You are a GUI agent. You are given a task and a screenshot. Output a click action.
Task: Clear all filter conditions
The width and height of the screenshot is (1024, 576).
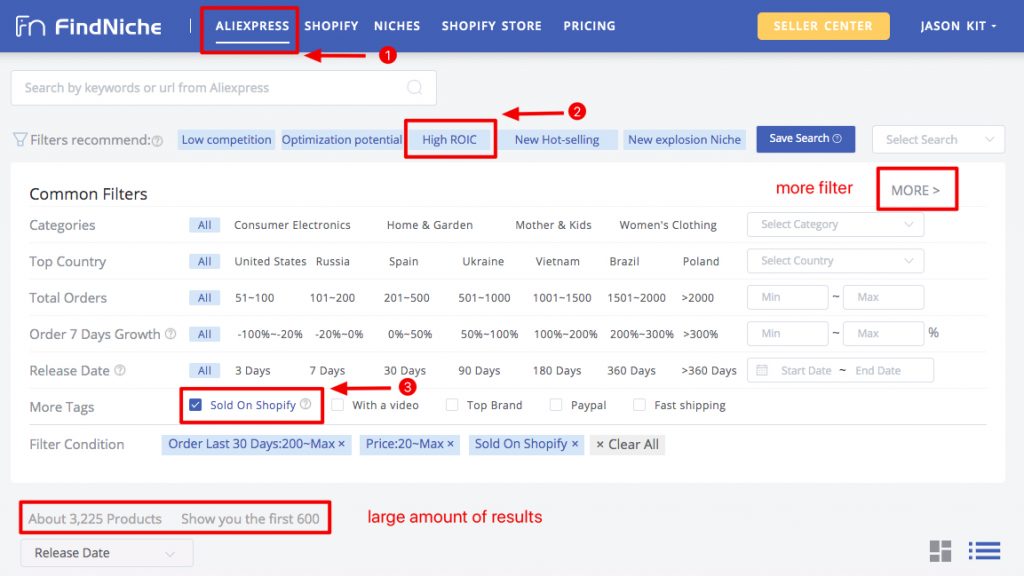(x=627, y=445)
